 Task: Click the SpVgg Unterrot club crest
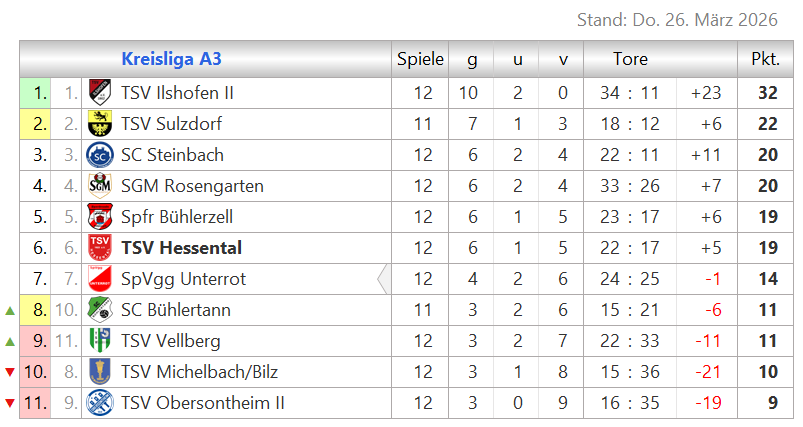[x=99, y=279]
